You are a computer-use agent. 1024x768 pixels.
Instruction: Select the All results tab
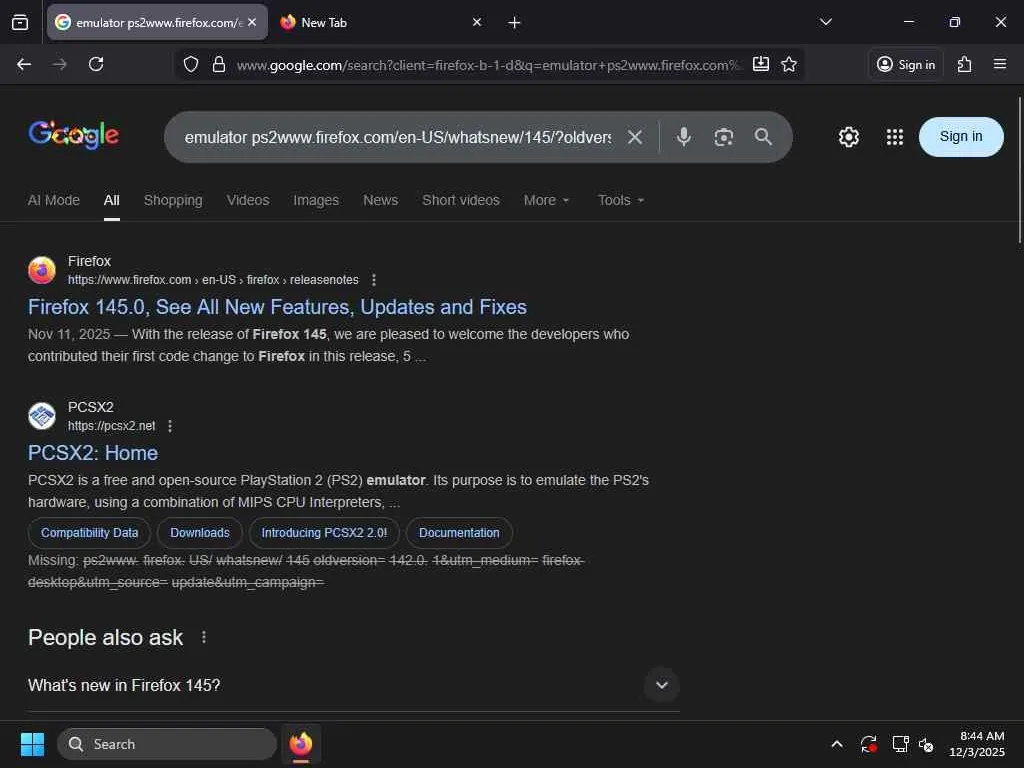point(112,200)
